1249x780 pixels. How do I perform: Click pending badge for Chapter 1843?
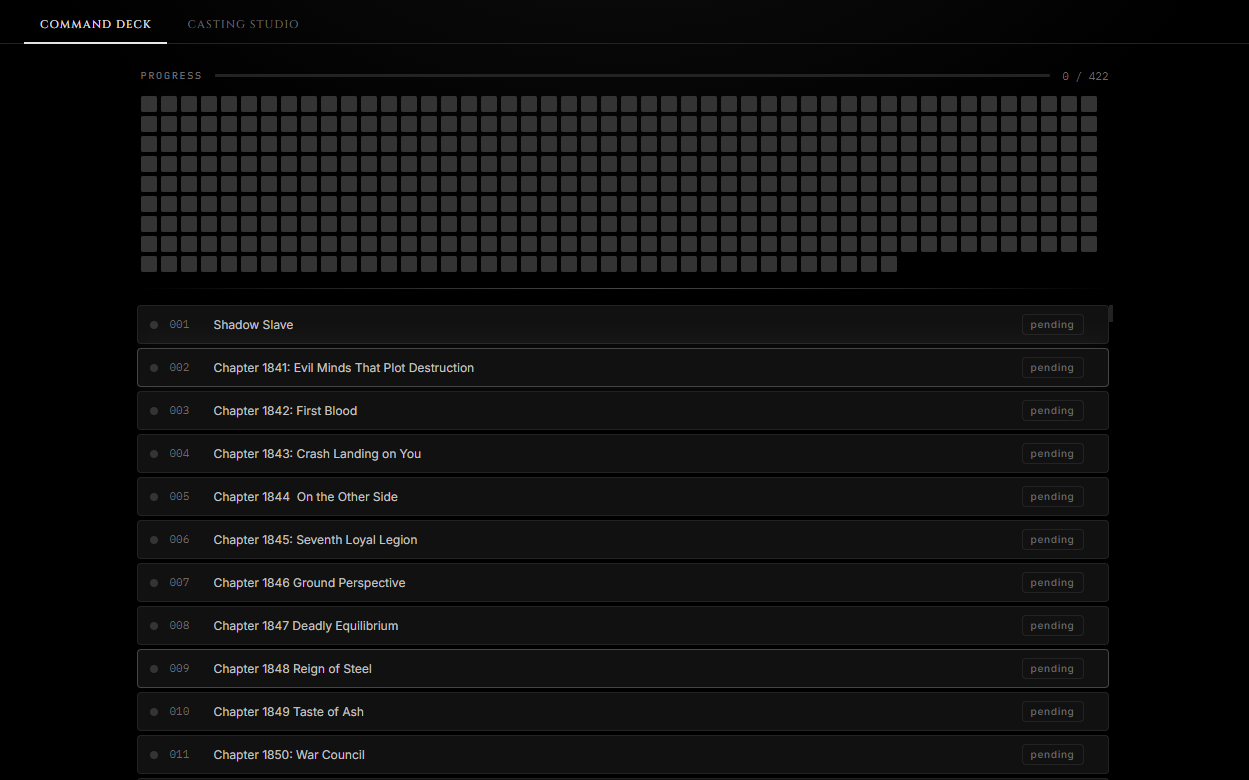[1052, 454]
